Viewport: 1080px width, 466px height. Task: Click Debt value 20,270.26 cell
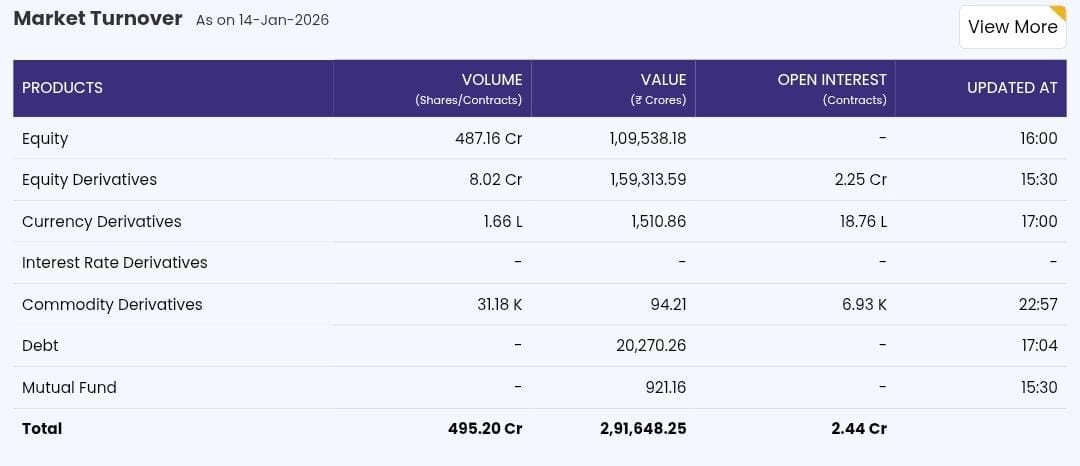(x=651, y=346)
